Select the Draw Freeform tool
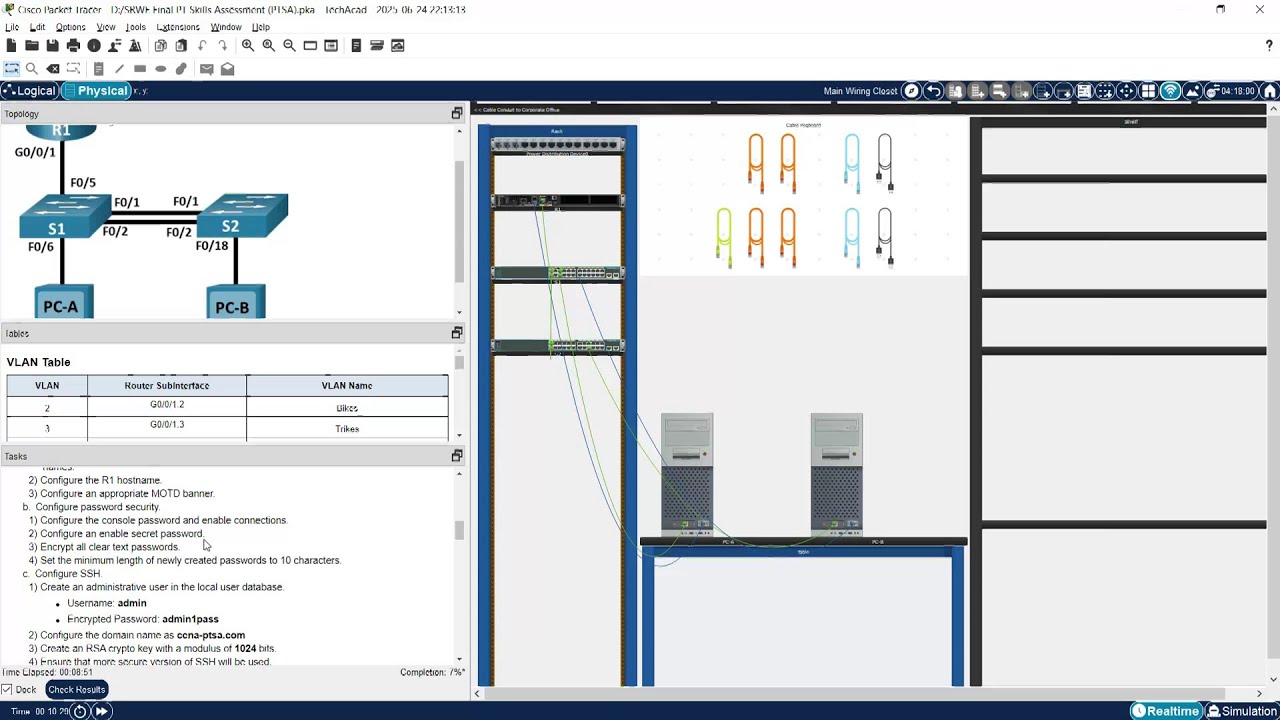Screen dimensions: 1280x720 [181, 69]
